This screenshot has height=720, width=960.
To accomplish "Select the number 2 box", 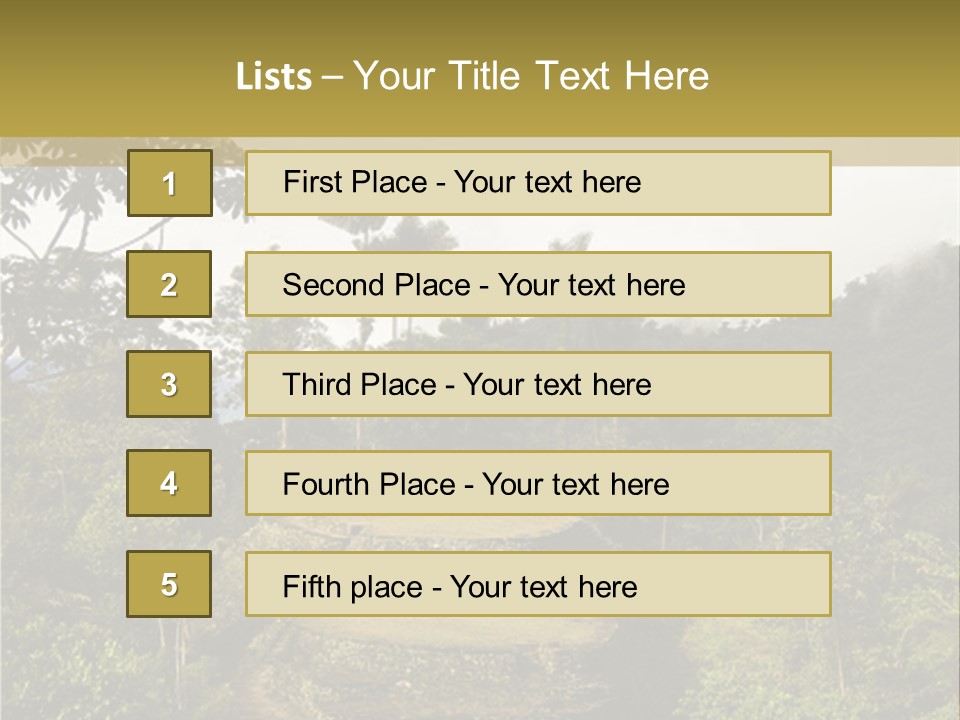I will 169,284.
